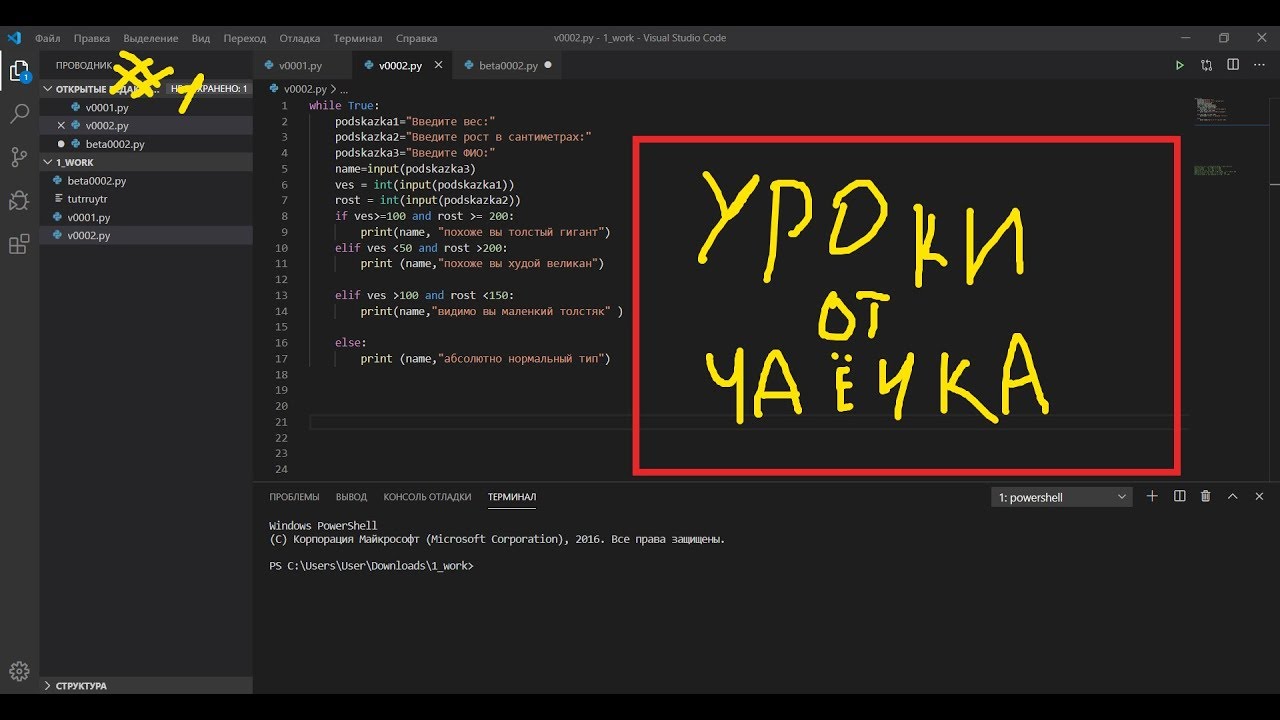The height and width of the screenshot is (720, 1280).
Task: Open the Справка menu
Action: point(417,38)
